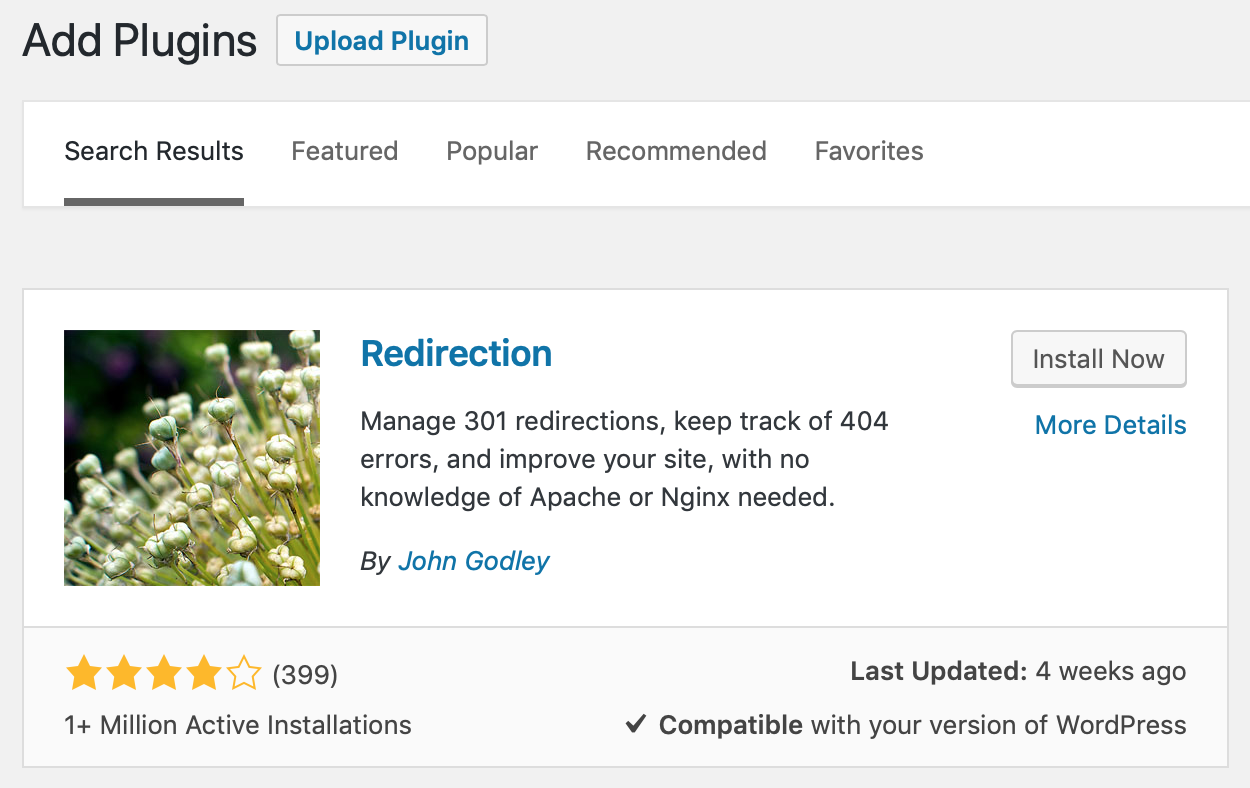Click the second filled rating star
1250x788 pixels.
pos(123,675)
